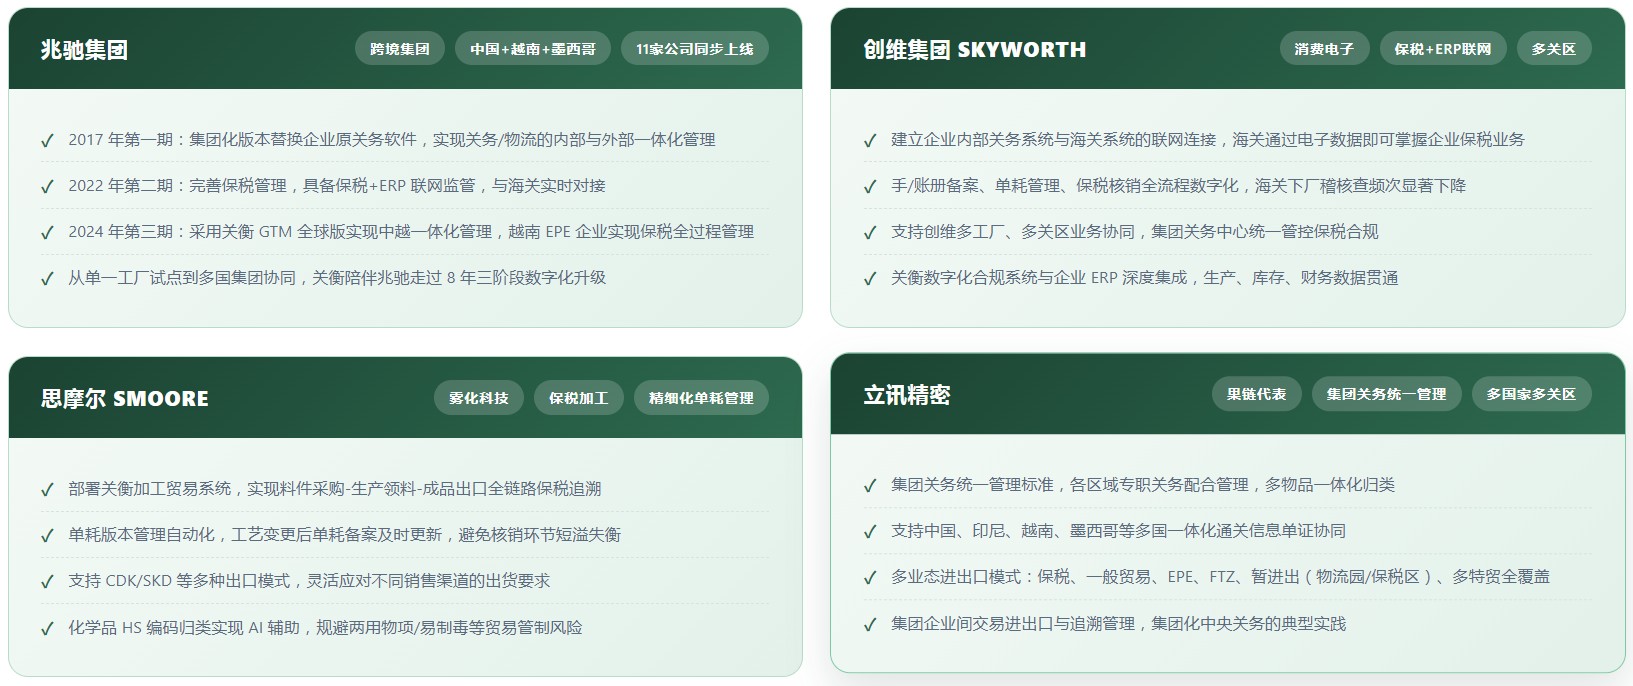Click the 精细化单耗管理 tag
The image size is (1633, 686).
click(x=701, y=398)
